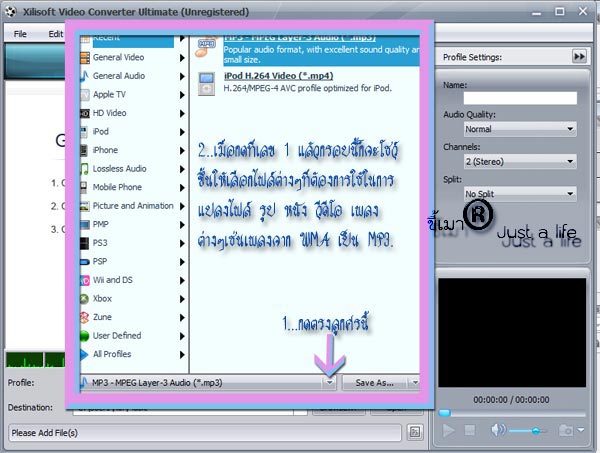Click the Stop button in preview
This screenshot has width=600, height=453.
[470, 430]
